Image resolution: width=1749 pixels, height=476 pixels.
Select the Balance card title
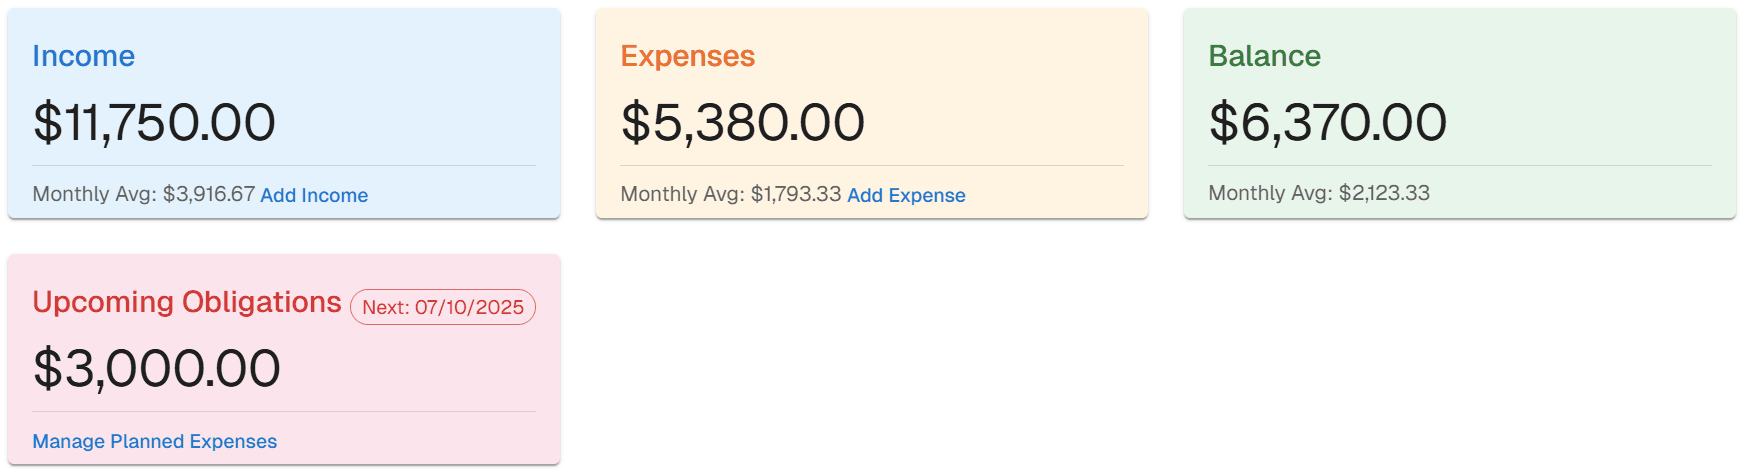tap(1264, 56)
